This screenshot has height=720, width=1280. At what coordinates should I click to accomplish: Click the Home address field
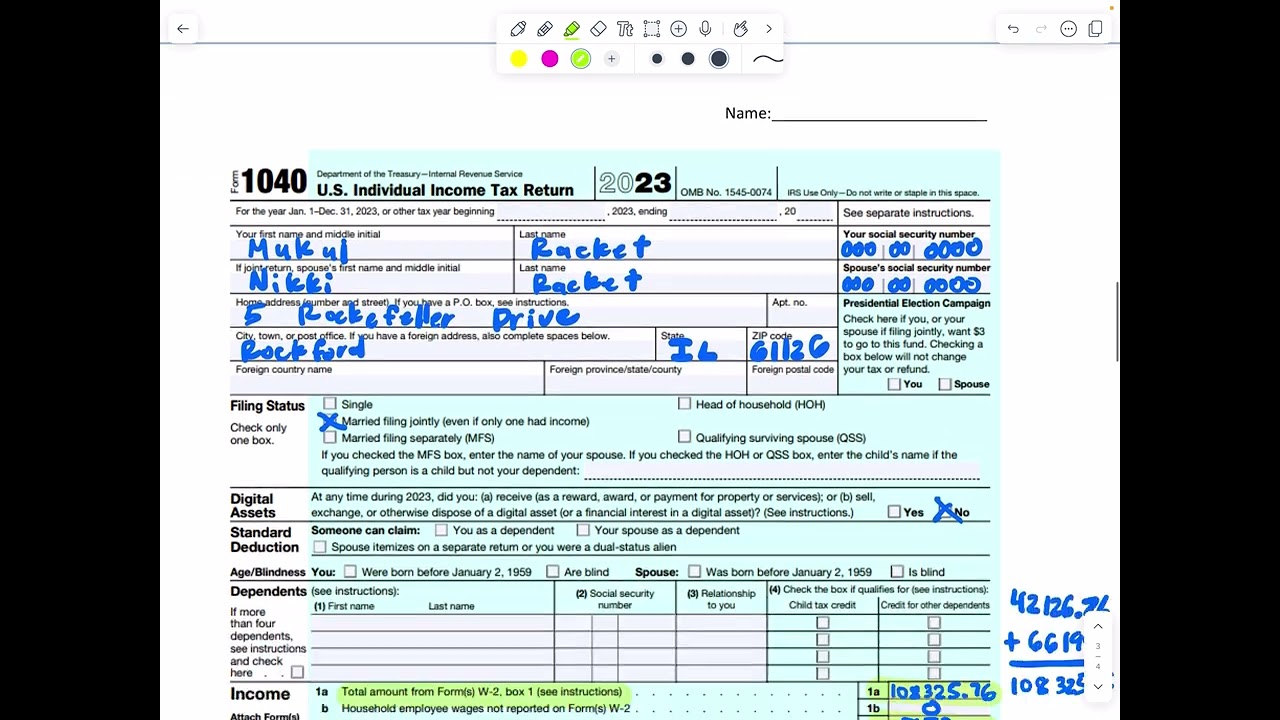coord(498,311)
